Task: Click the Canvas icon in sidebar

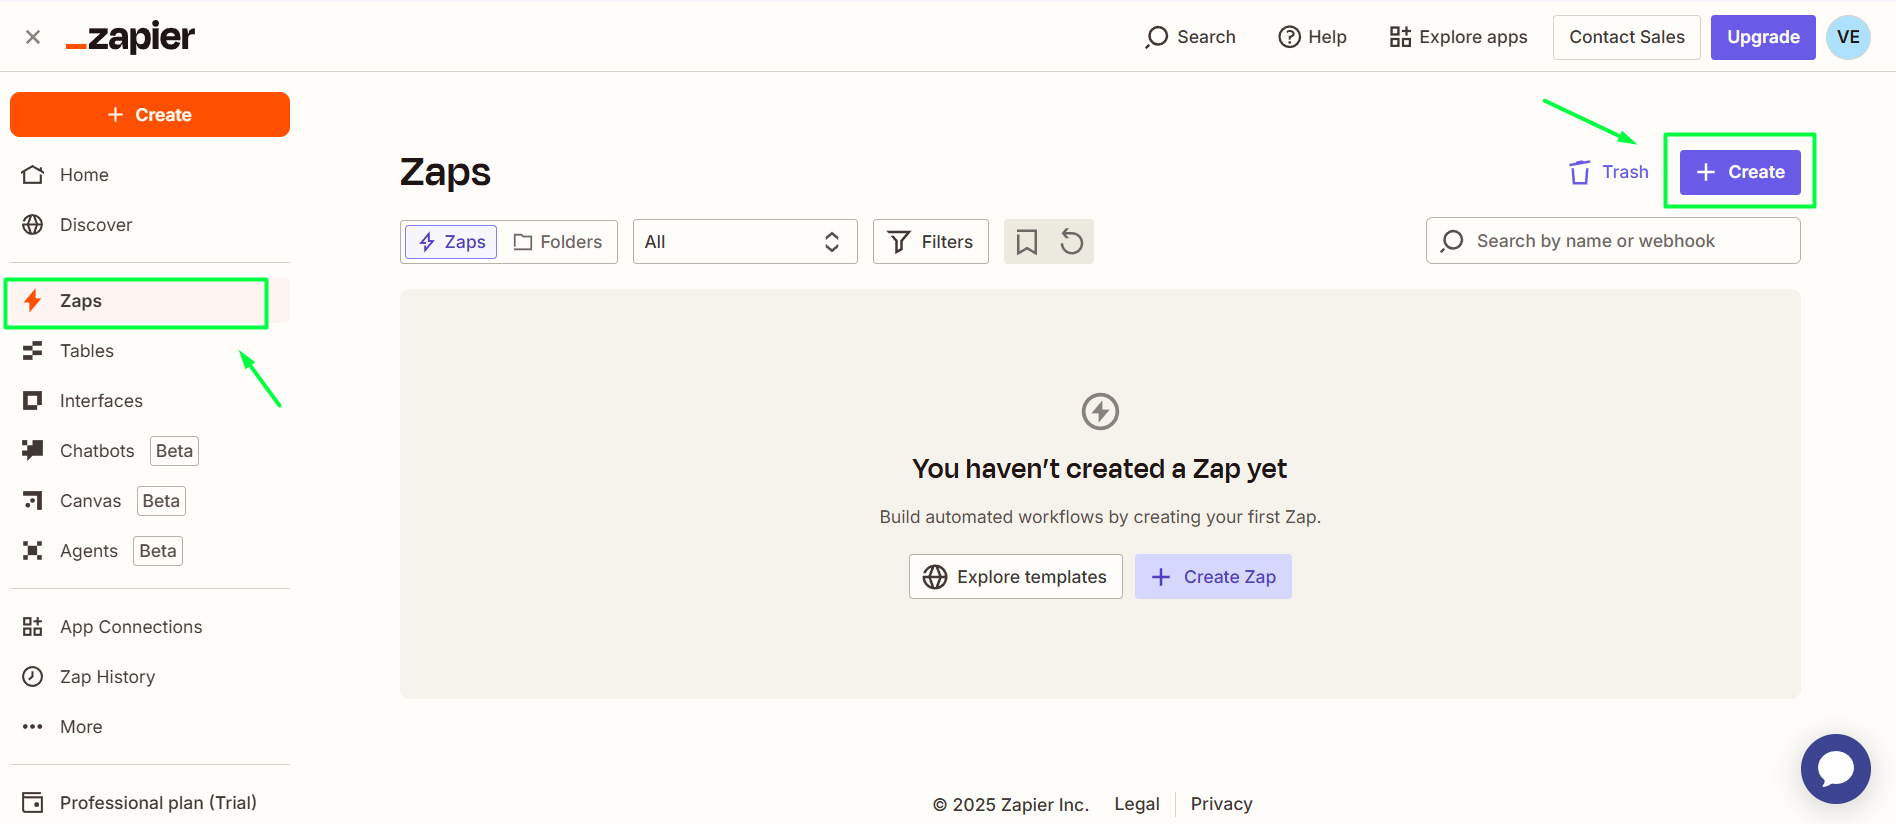Action: point(33,500)
